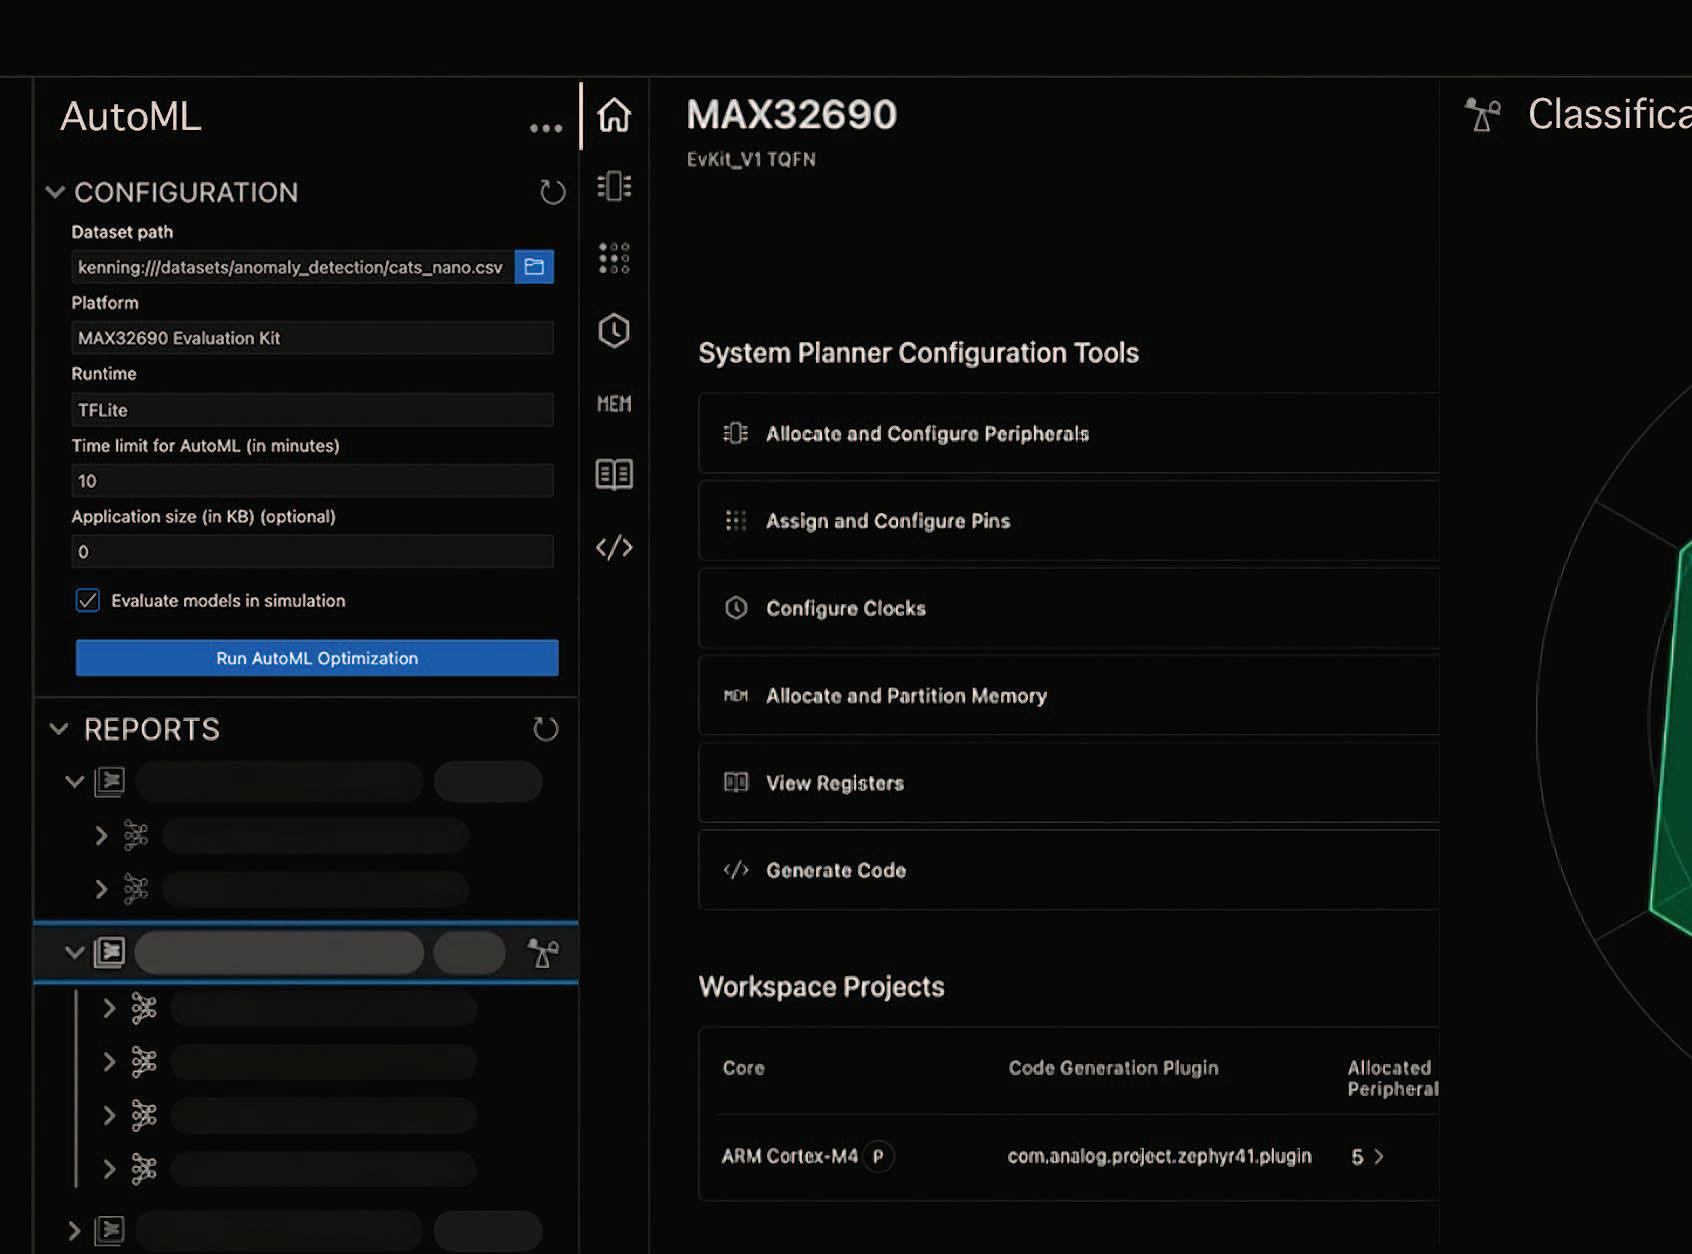This screenshot has height=1254, width=1692.
Task: Click the AutoML time limit field
Action: [x=312, y=481]
